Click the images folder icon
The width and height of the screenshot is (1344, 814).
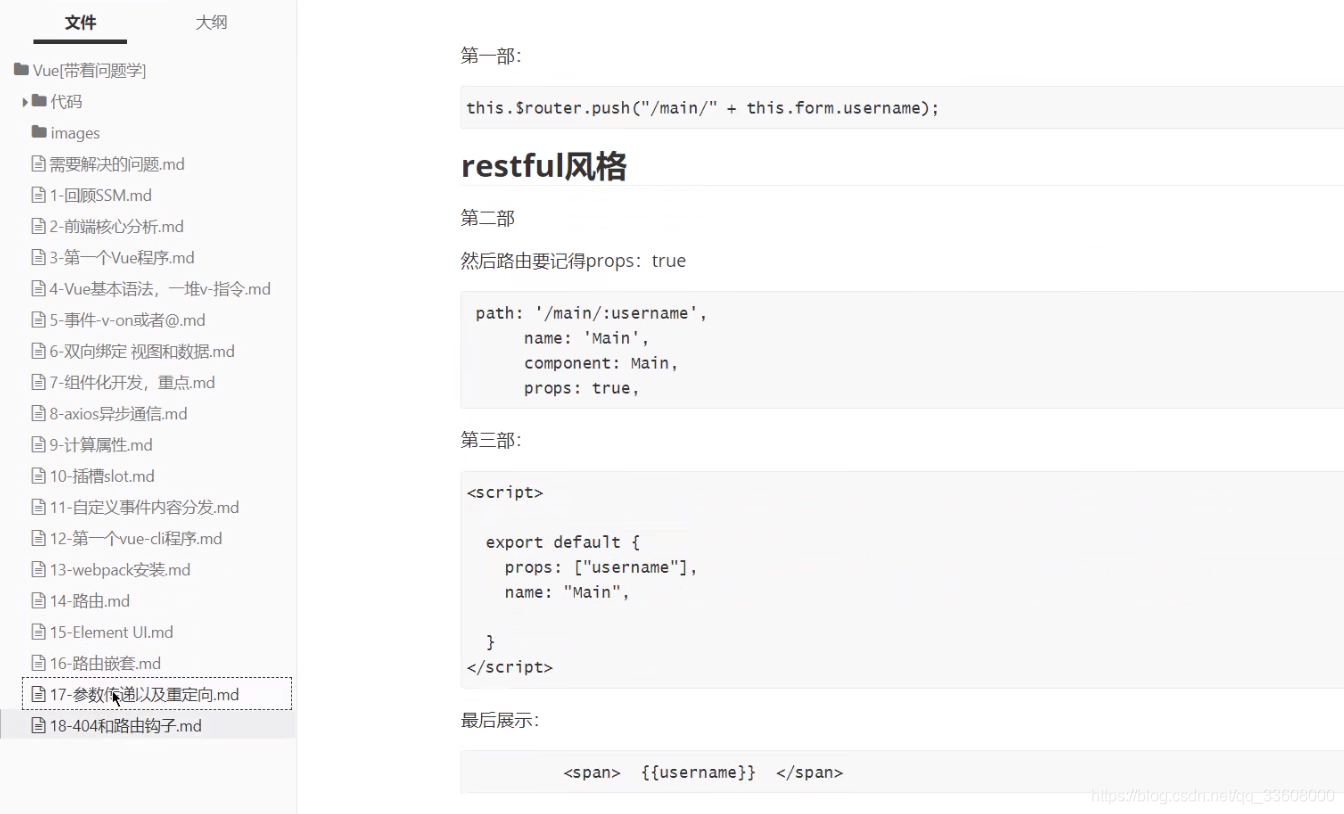point(39,132)
